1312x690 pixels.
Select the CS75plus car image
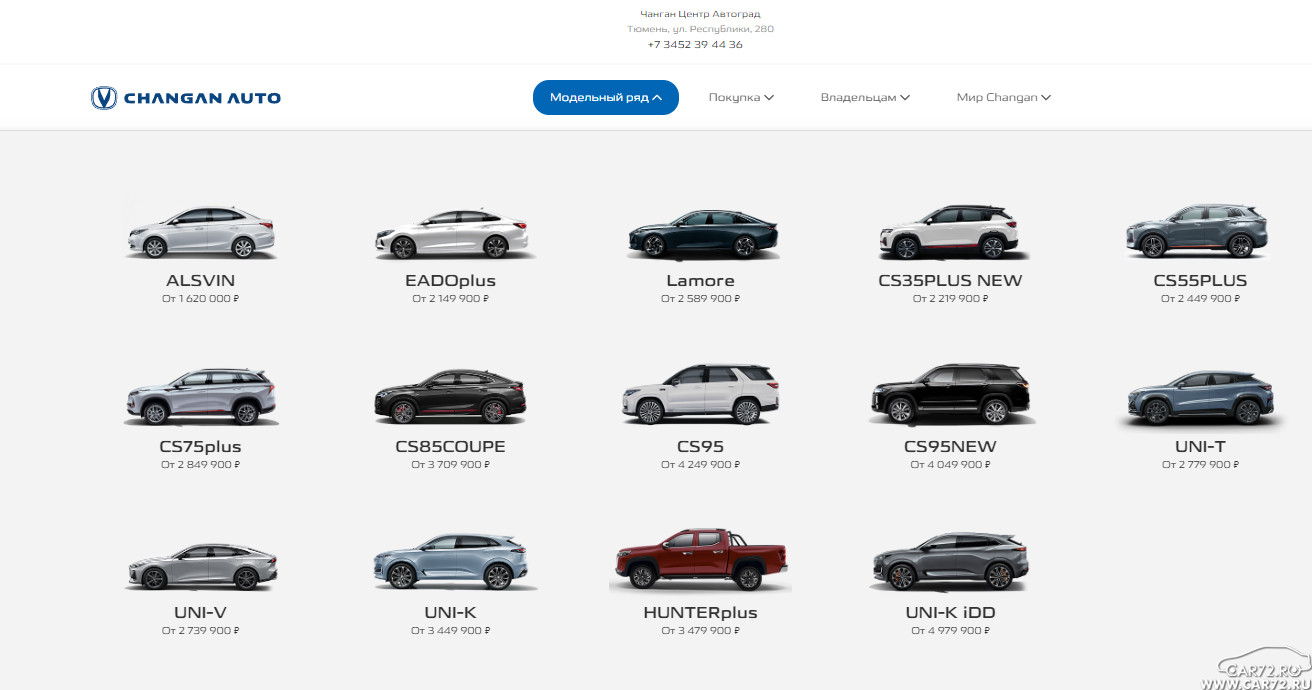click(200, 397)
